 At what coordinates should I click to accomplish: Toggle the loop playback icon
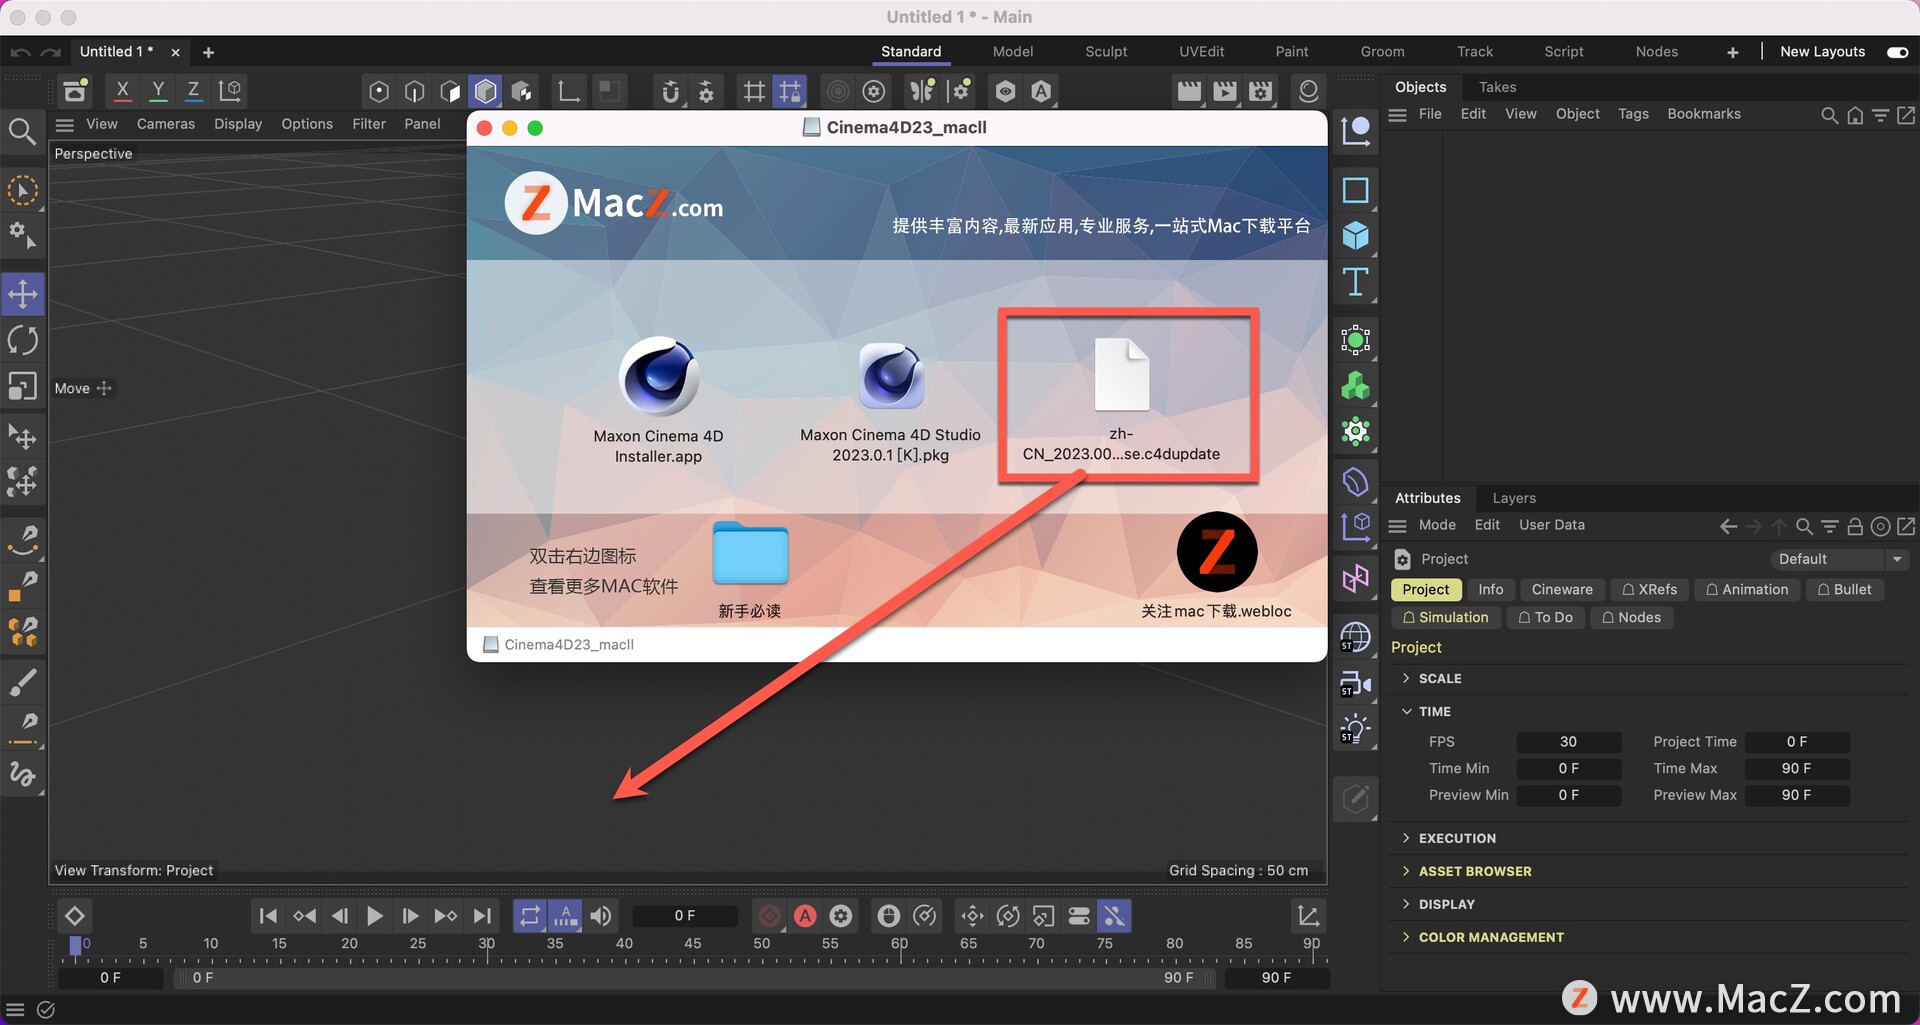click(x=530, y=916)
